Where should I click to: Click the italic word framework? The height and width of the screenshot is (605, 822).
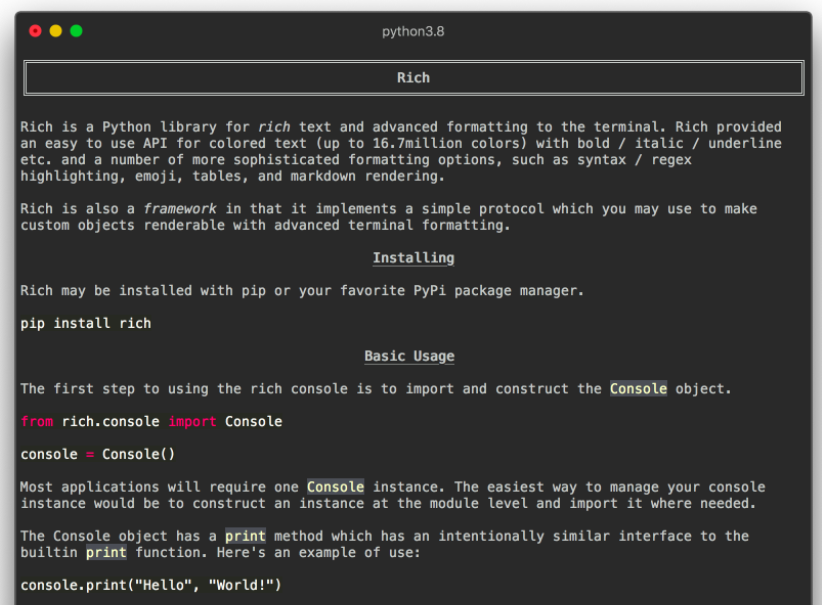click(x=179, y=209)
